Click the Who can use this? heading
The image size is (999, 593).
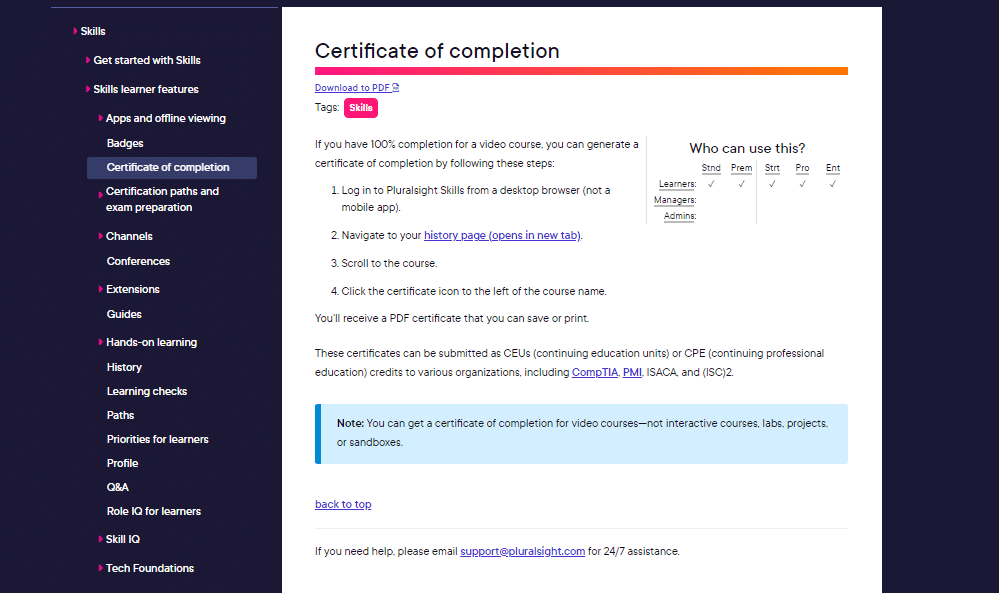(x=747, y=148)
